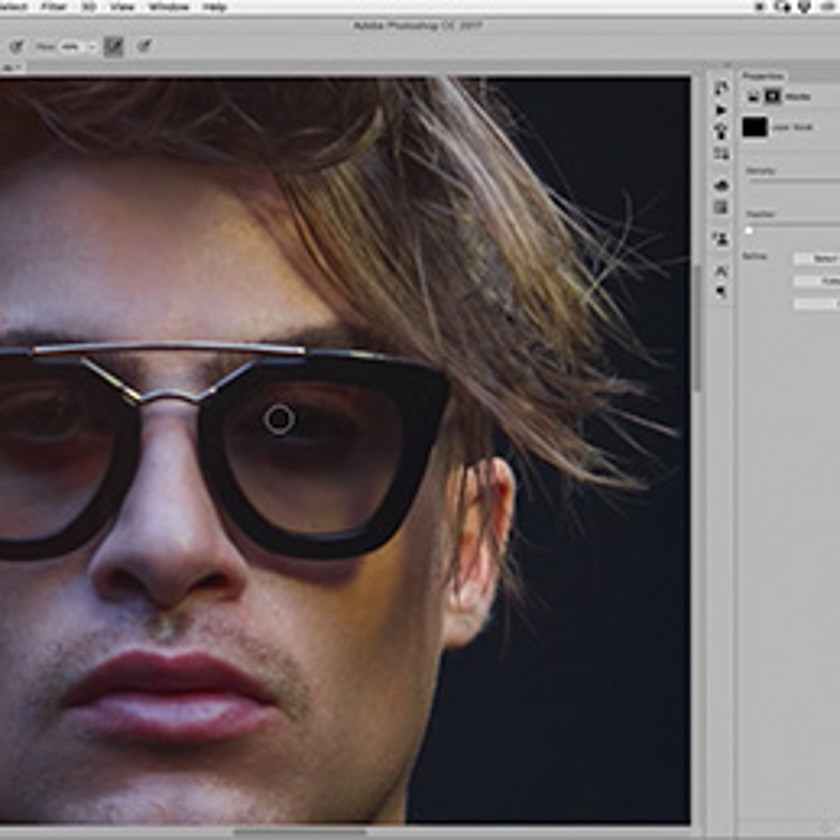Click the canvas horizontal scrollbar thumb
This screenshot has height=840, width=840.
pos(301,832)
